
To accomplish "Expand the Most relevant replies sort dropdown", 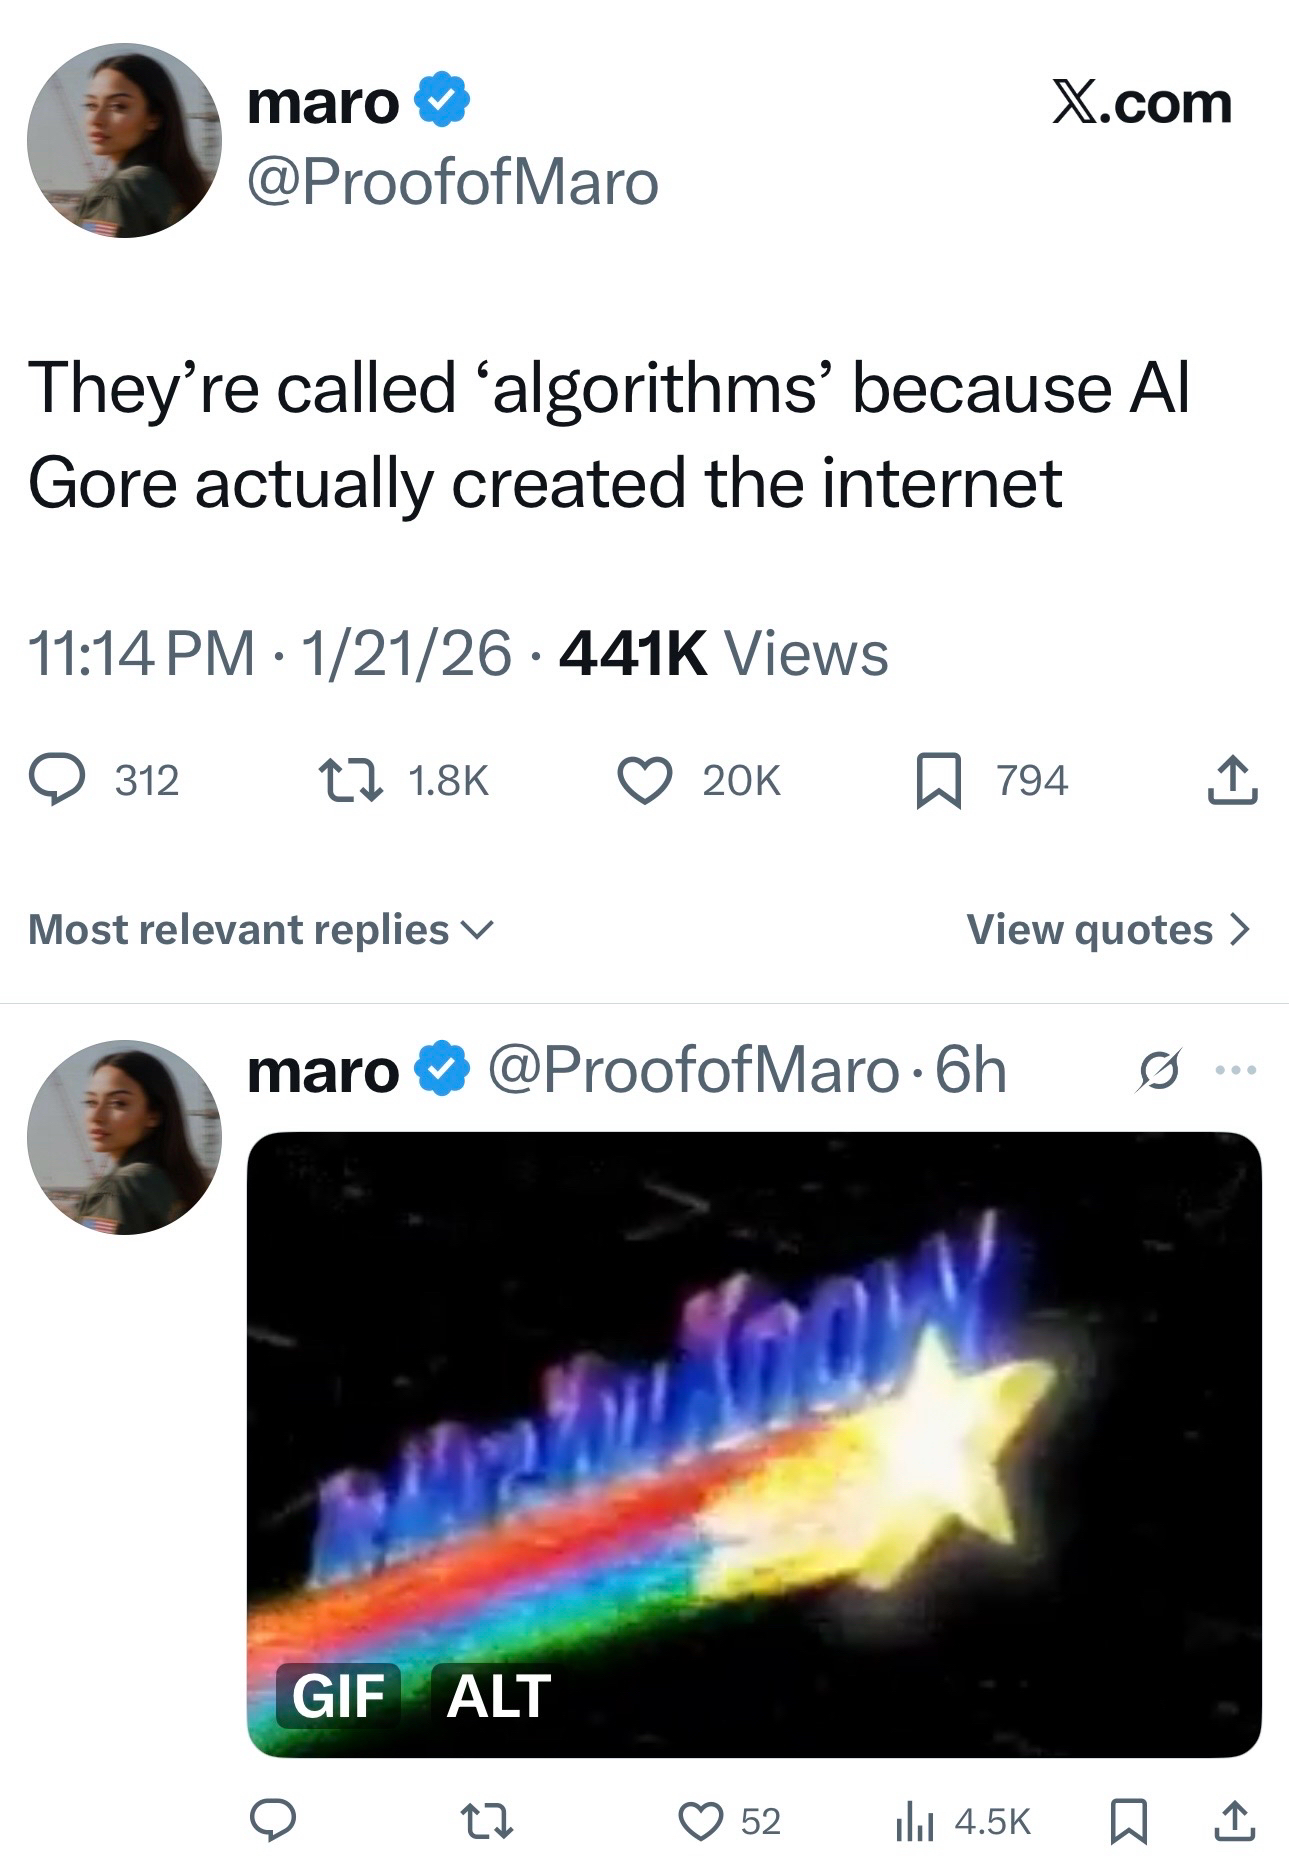I will pos(261,929).
